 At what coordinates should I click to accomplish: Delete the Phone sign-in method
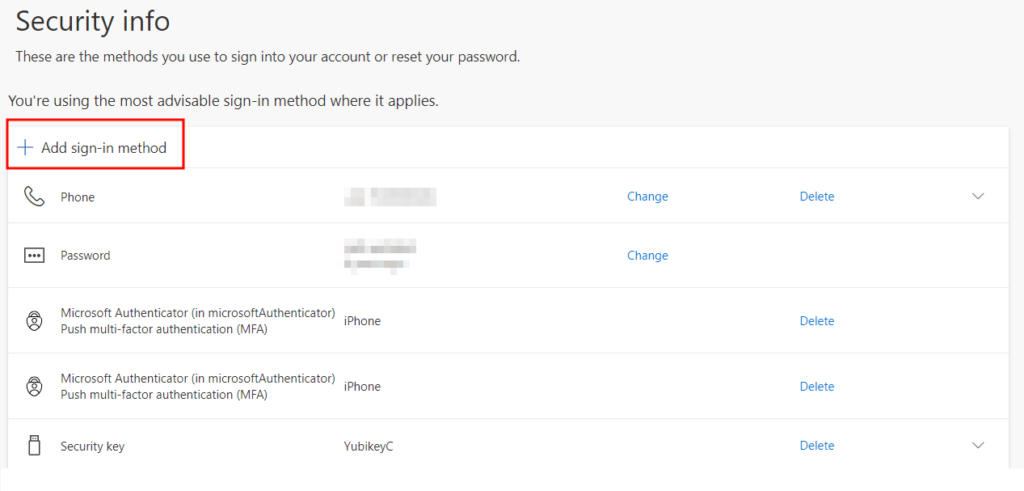pos(816,197)
